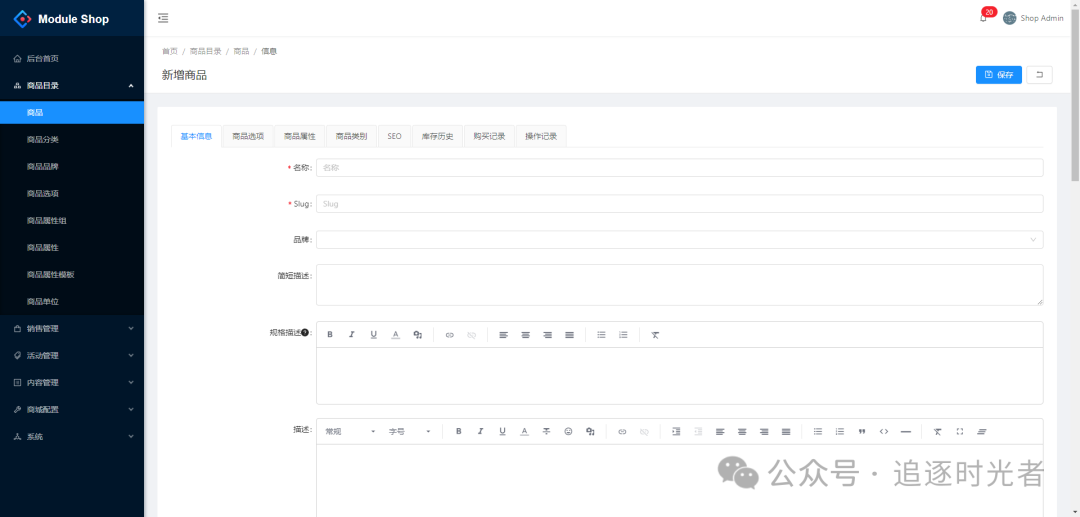The height and width of the screenshot is (517, 1080).
Task: Insert a blockquote in the 描述 editor
Action: pos(862,431)
